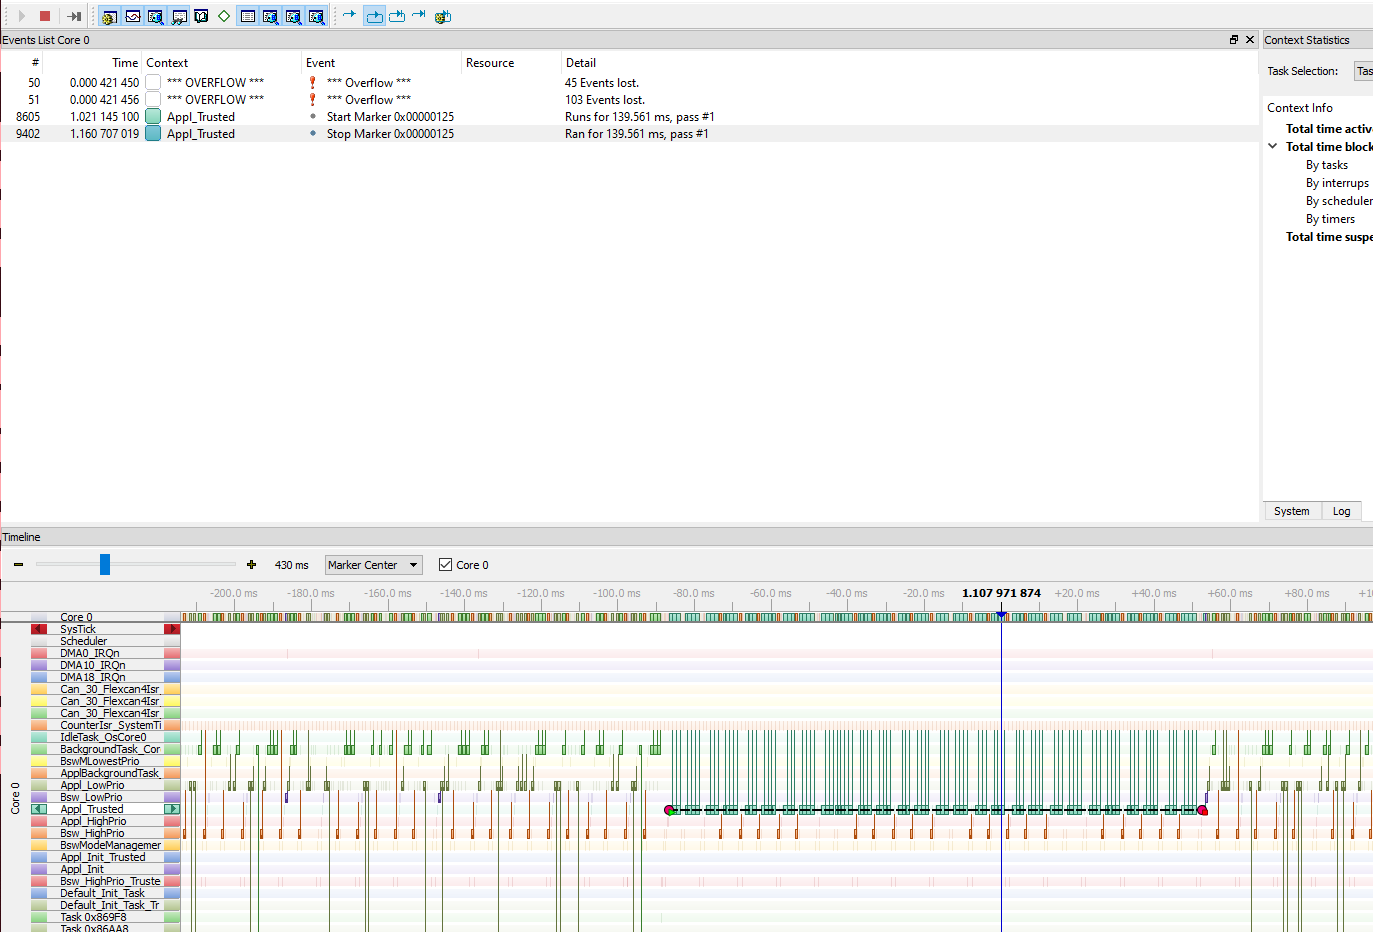
Task: Click the red Stop recording icon
Action: [44, 16]
